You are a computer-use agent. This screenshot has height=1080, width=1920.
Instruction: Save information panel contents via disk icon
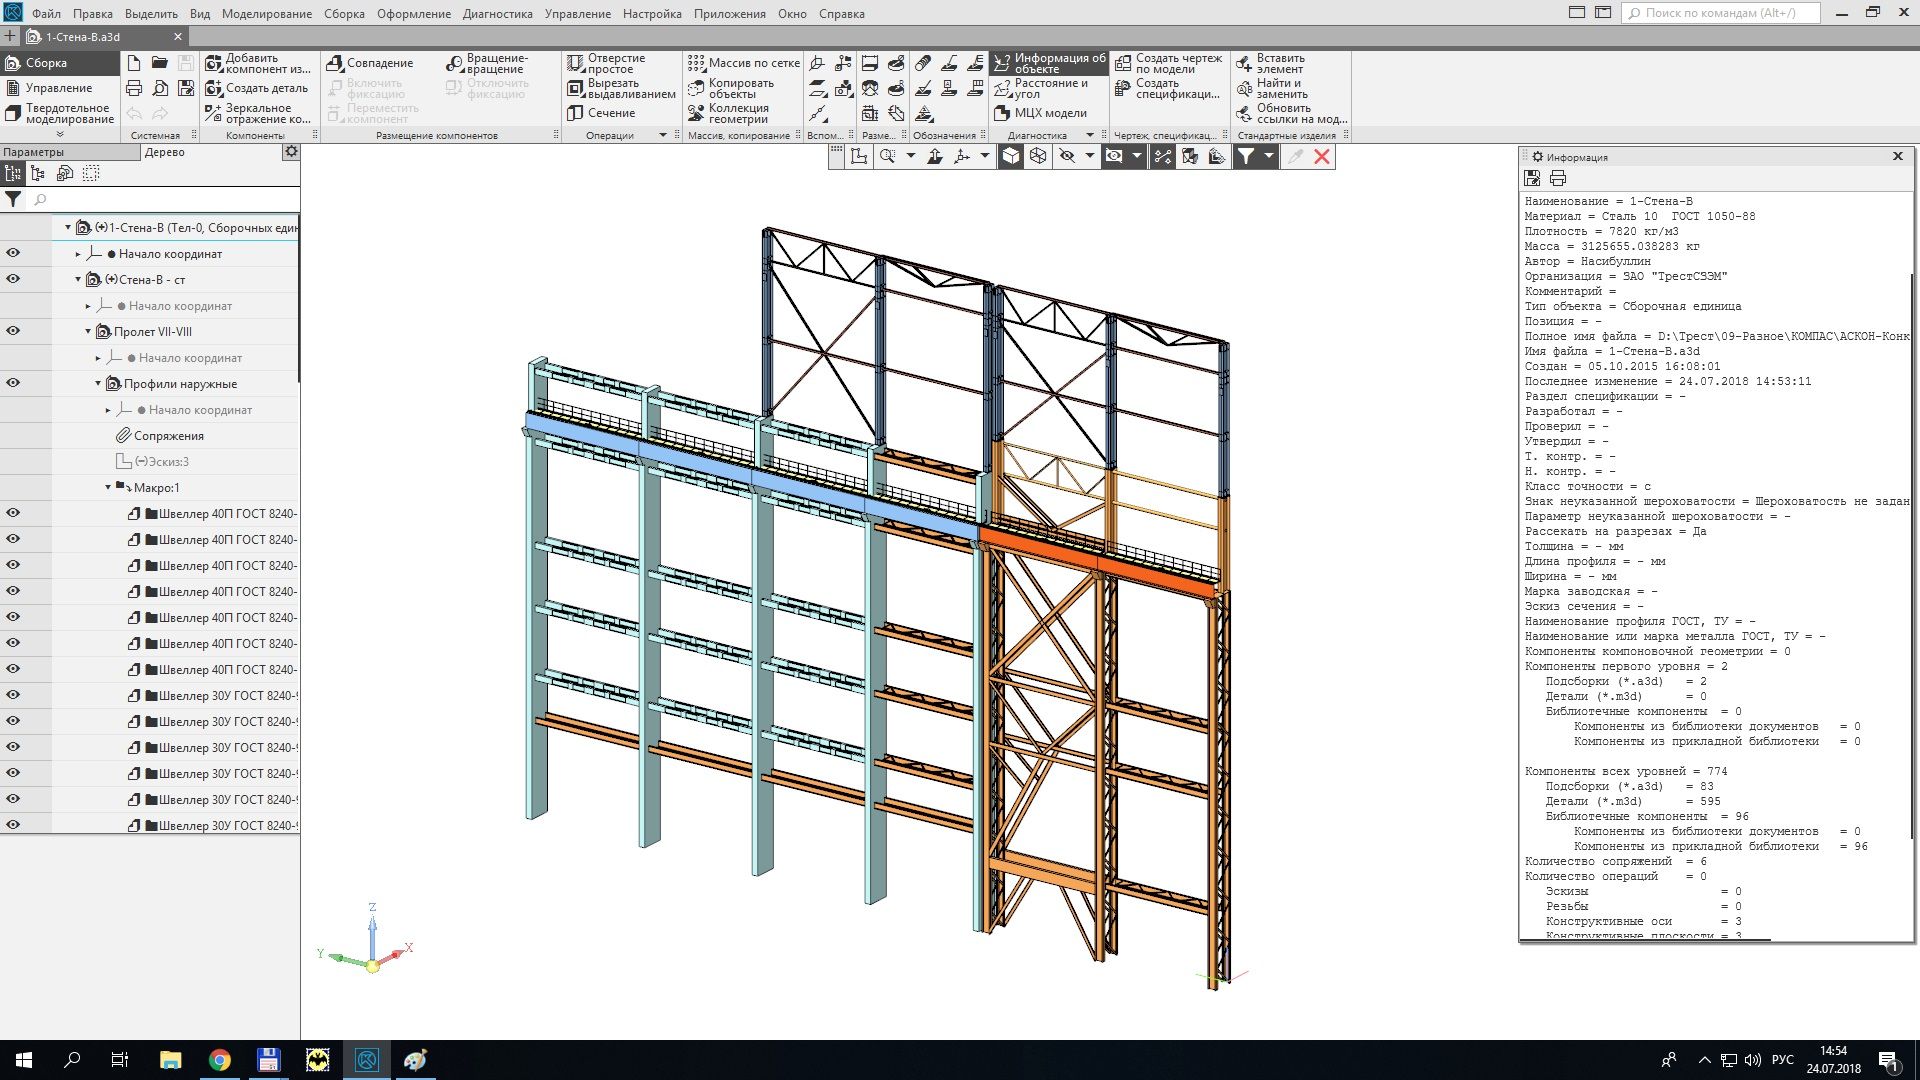(x=1532, y=178)
